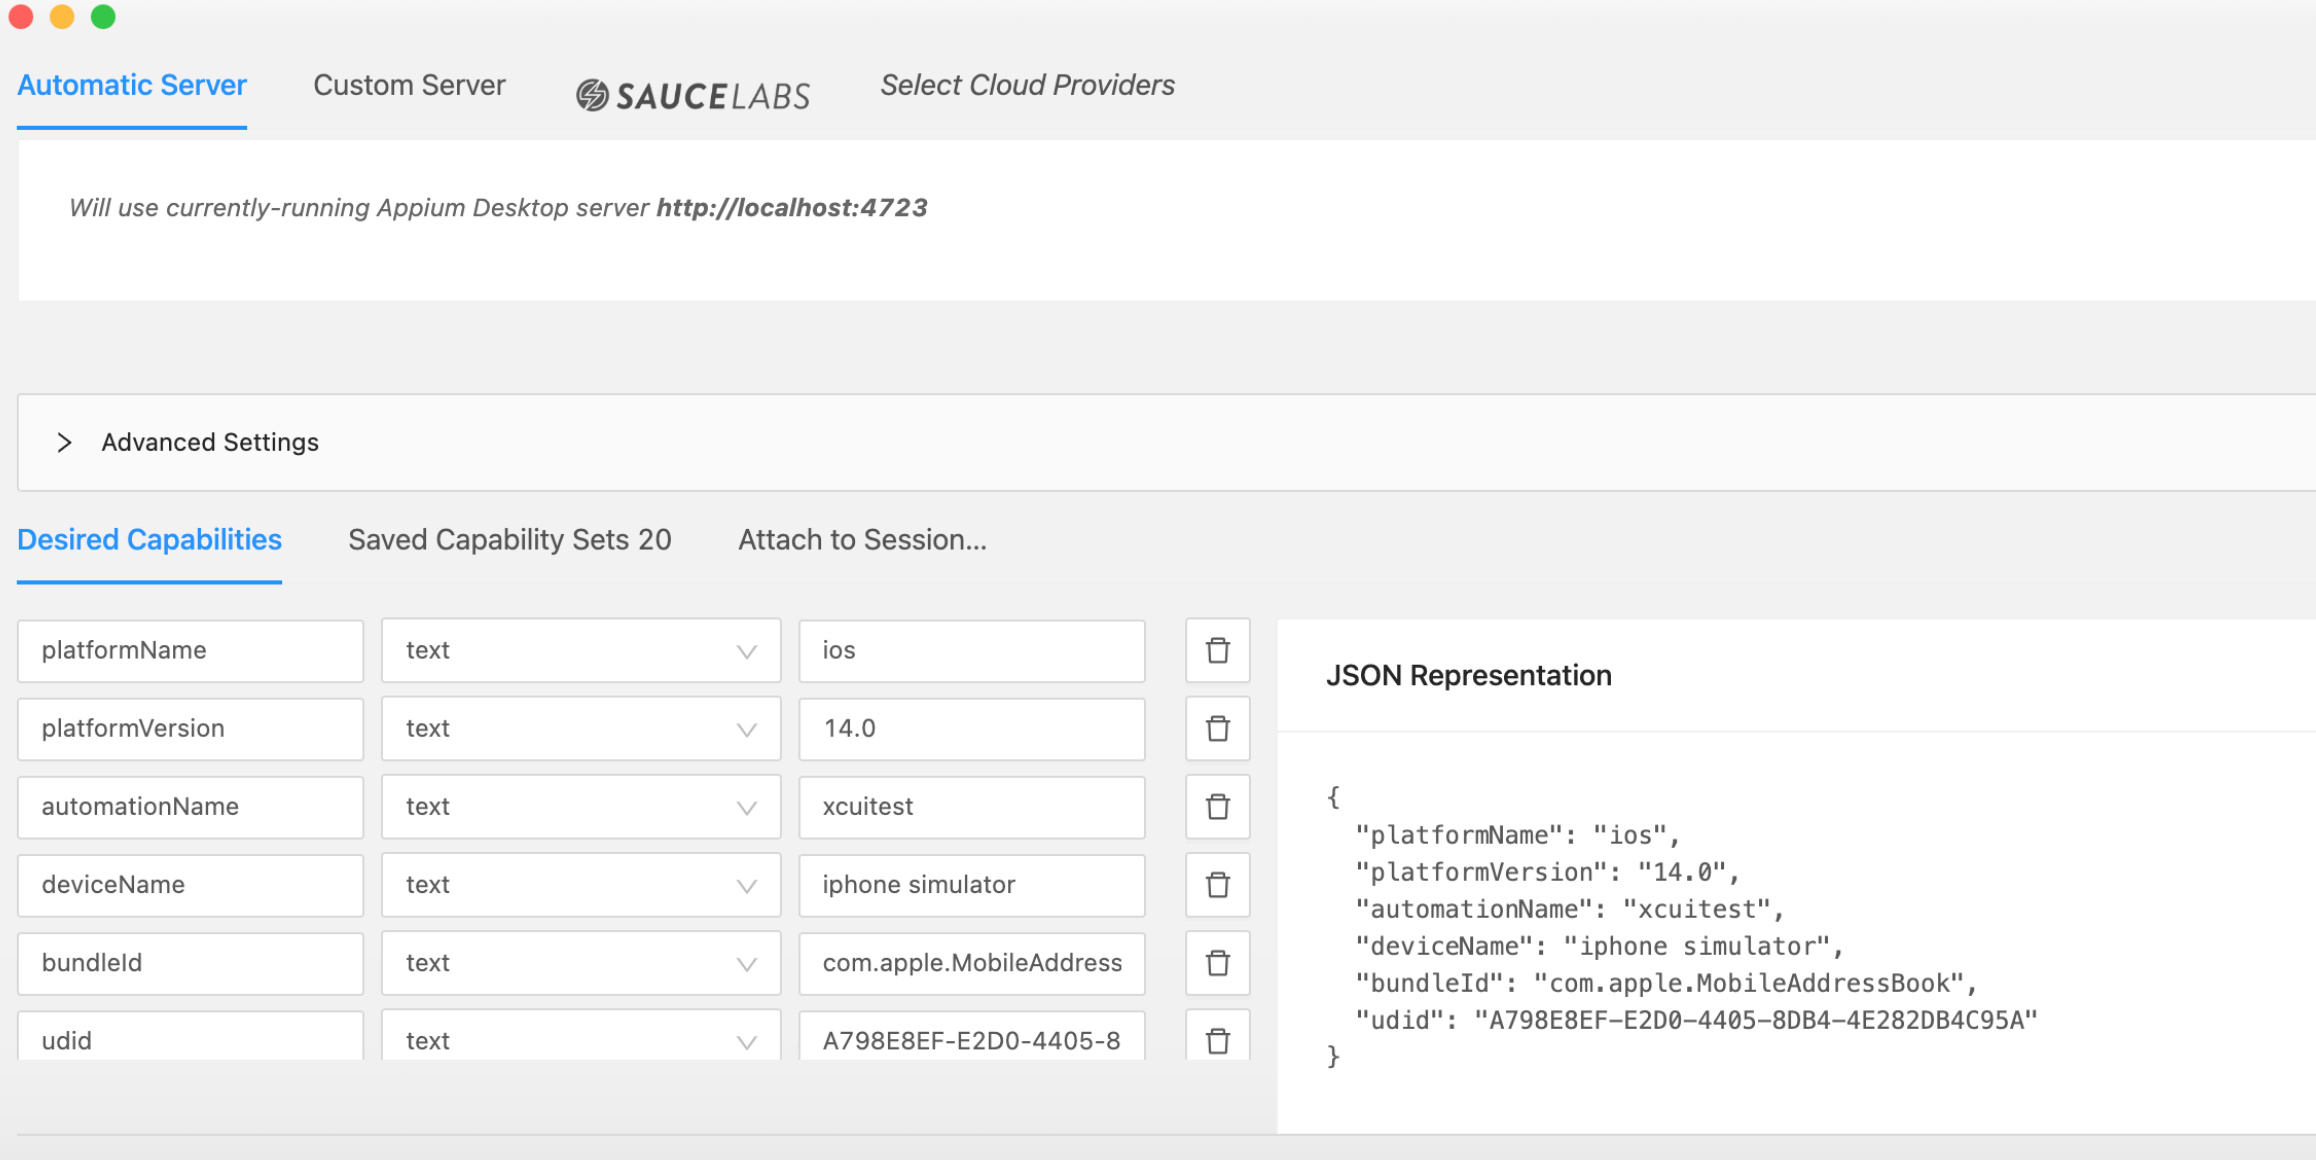Remove the deviceName capability with trash icon
2316x1160 pixels.
click(1217, 884)
